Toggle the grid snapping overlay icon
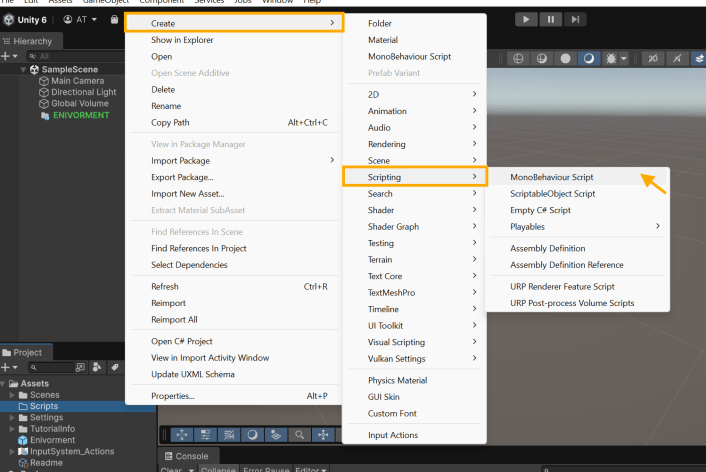706x472 pixels. [229, 435]
